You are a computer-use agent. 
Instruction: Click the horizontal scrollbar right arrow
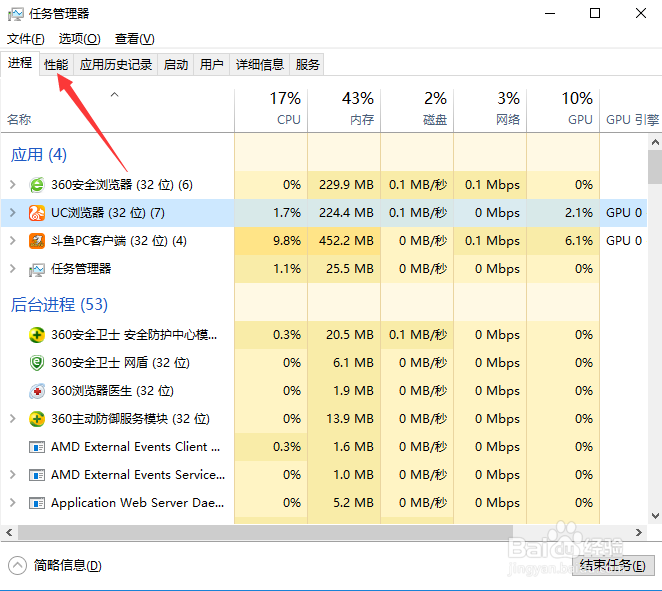(x=639, y=533)
